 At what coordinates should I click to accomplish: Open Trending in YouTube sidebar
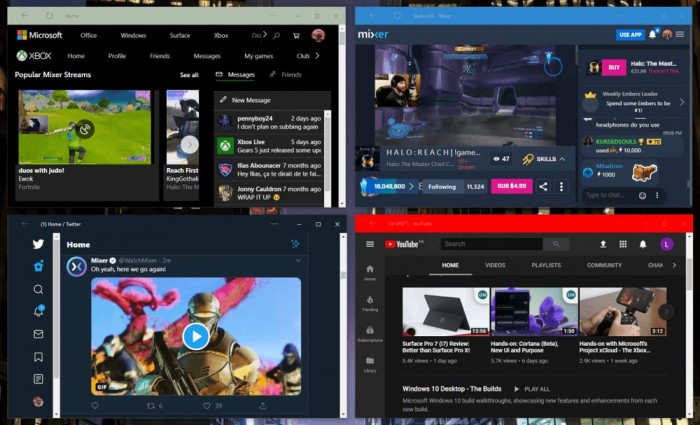pos(370,303)
